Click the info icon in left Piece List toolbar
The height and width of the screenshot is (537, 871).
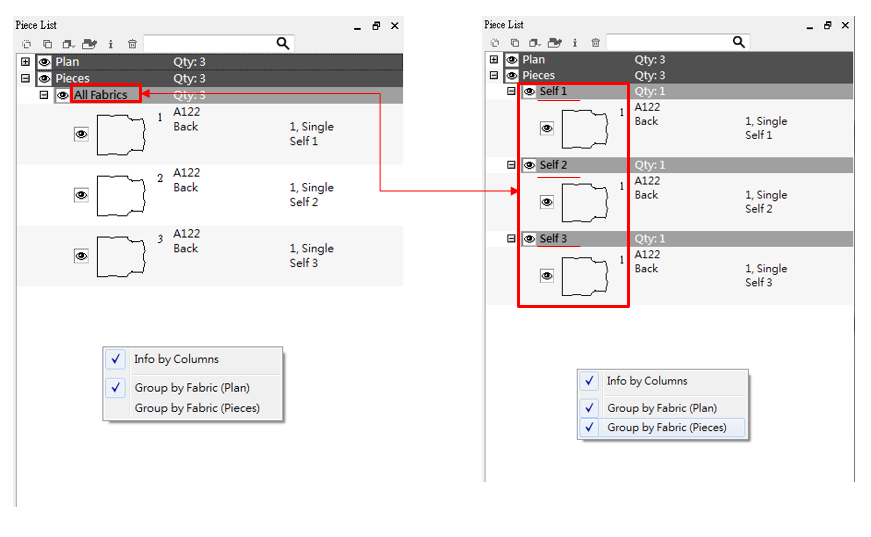point(110,44)
